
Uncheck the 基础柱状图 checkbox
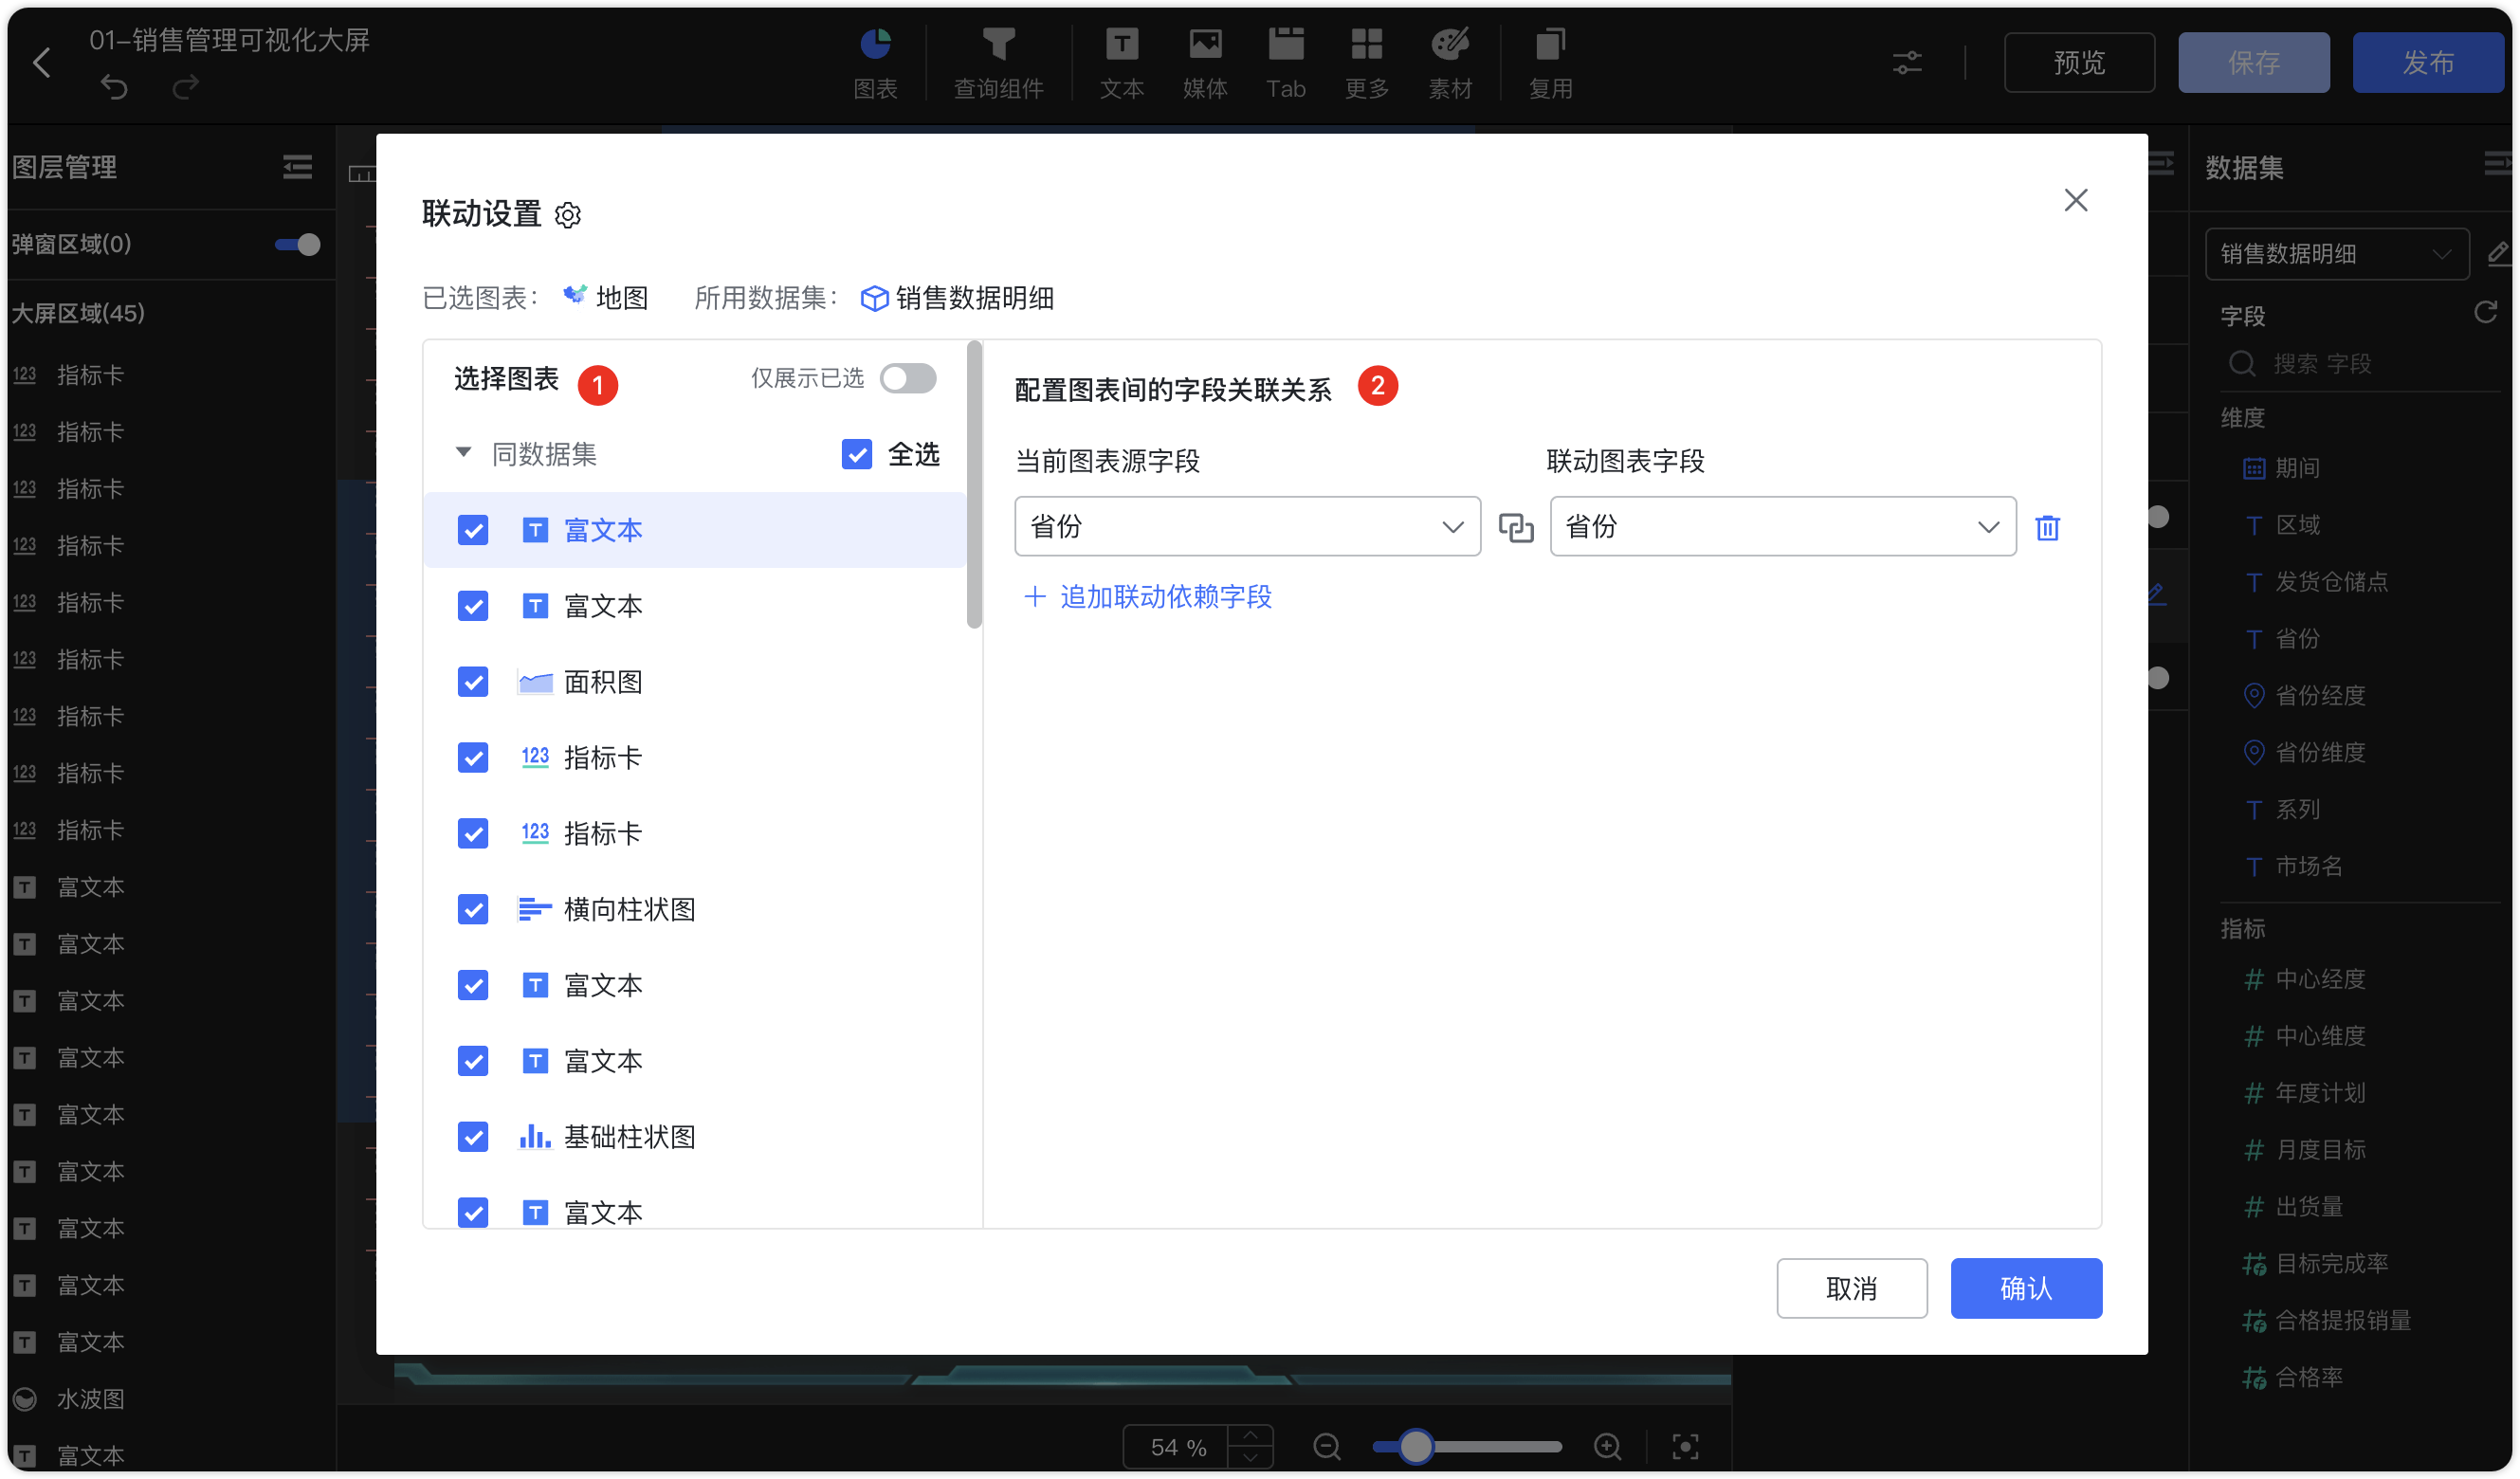click(x=473, y=1137)
